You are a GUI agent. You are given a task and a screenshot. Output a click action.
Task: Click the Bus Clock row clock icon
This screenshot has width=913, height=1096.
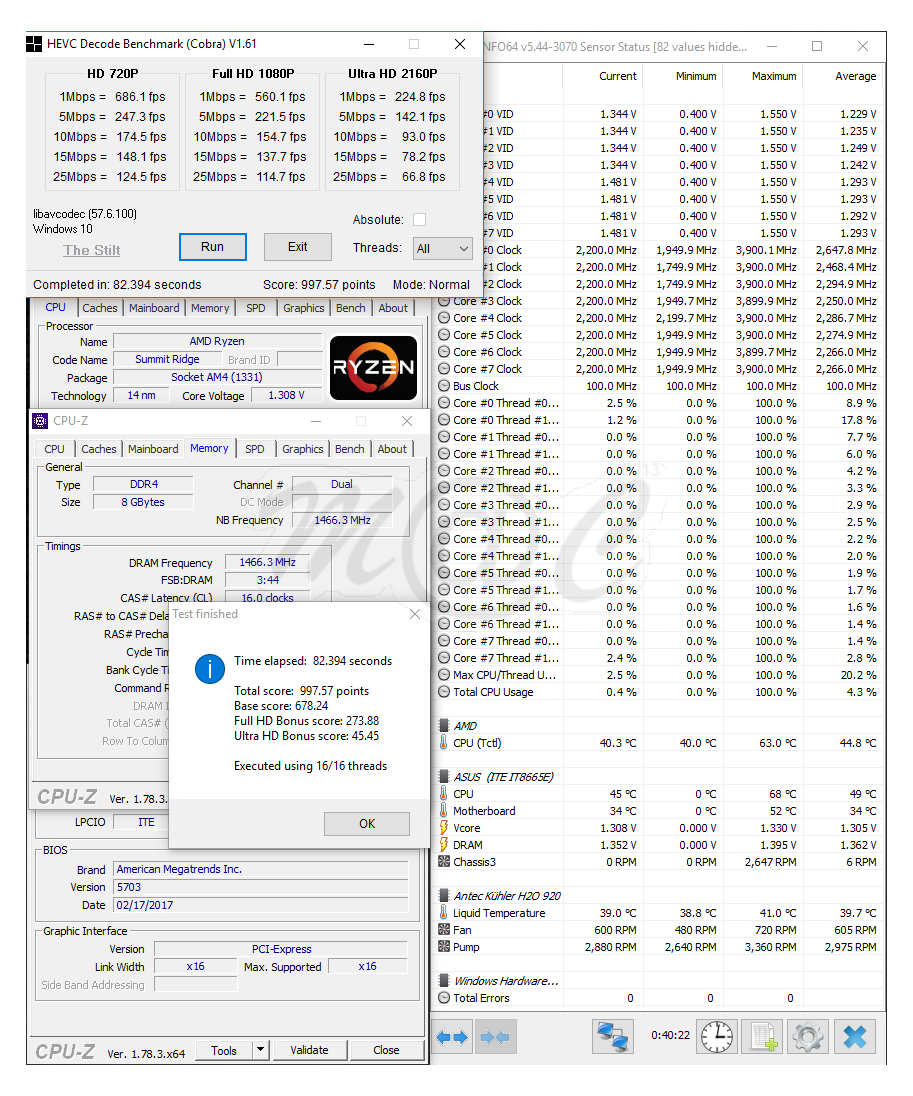tap(444, 386)
